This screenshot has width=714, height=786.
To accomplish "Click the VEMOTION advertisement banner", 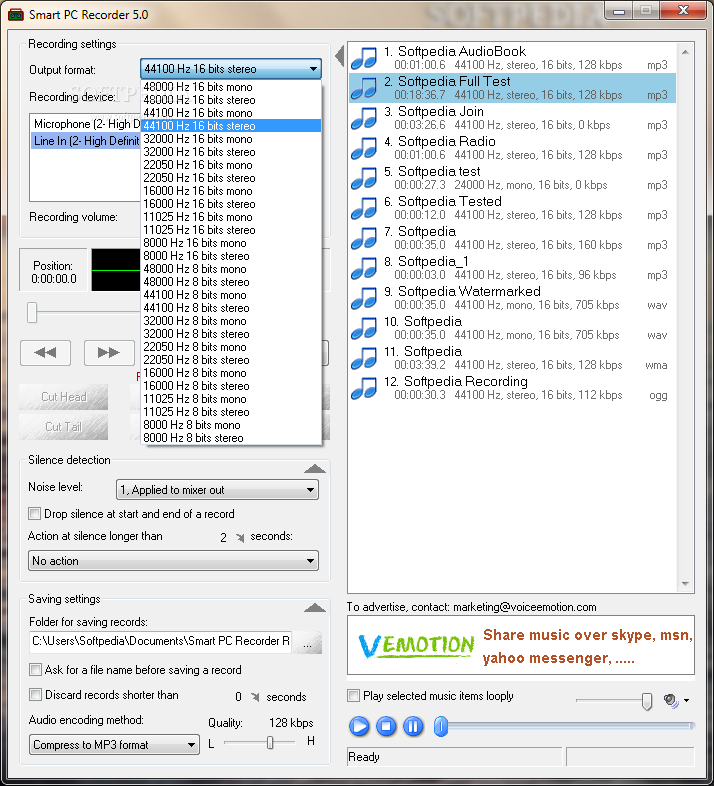I will [x=521, y=646].
